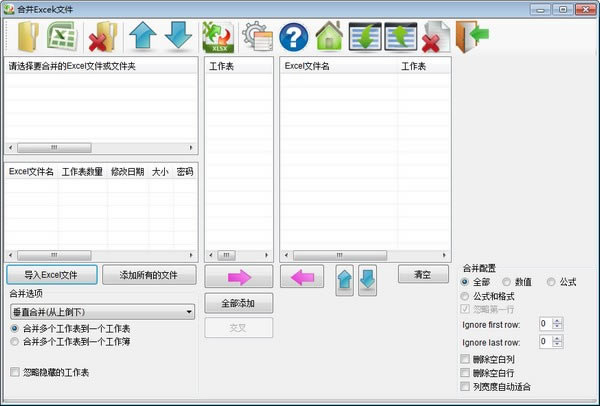600x406 pixels.
Task: Open help question mark icon
Action: 293,37
